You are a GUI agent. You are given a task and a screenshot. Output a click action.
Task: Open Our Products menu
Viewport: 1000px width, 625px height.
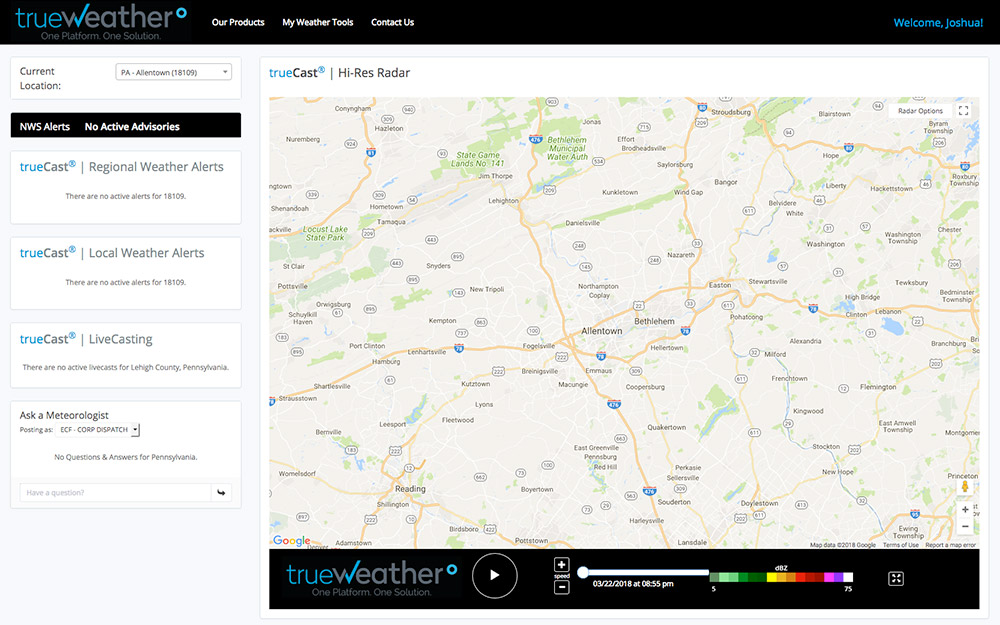point(238,22)
